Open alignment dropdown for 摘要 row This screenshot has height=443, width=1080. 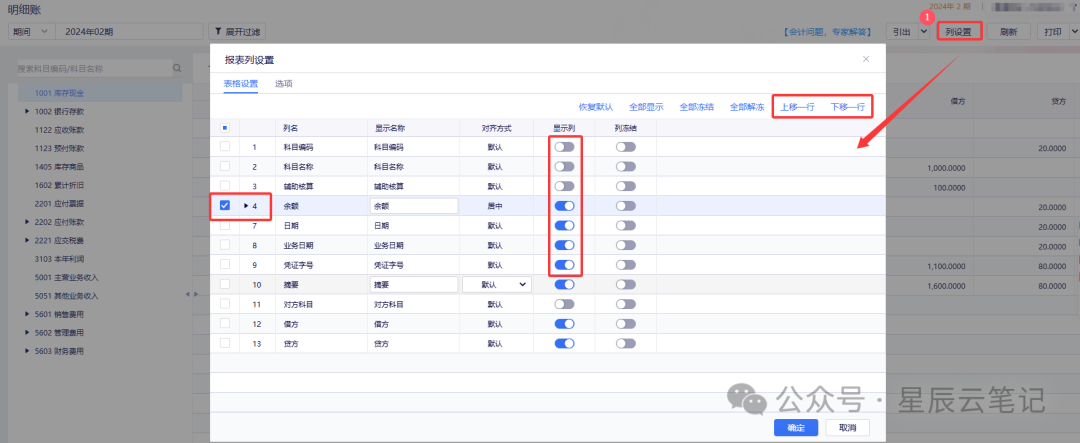pos(497,284)
